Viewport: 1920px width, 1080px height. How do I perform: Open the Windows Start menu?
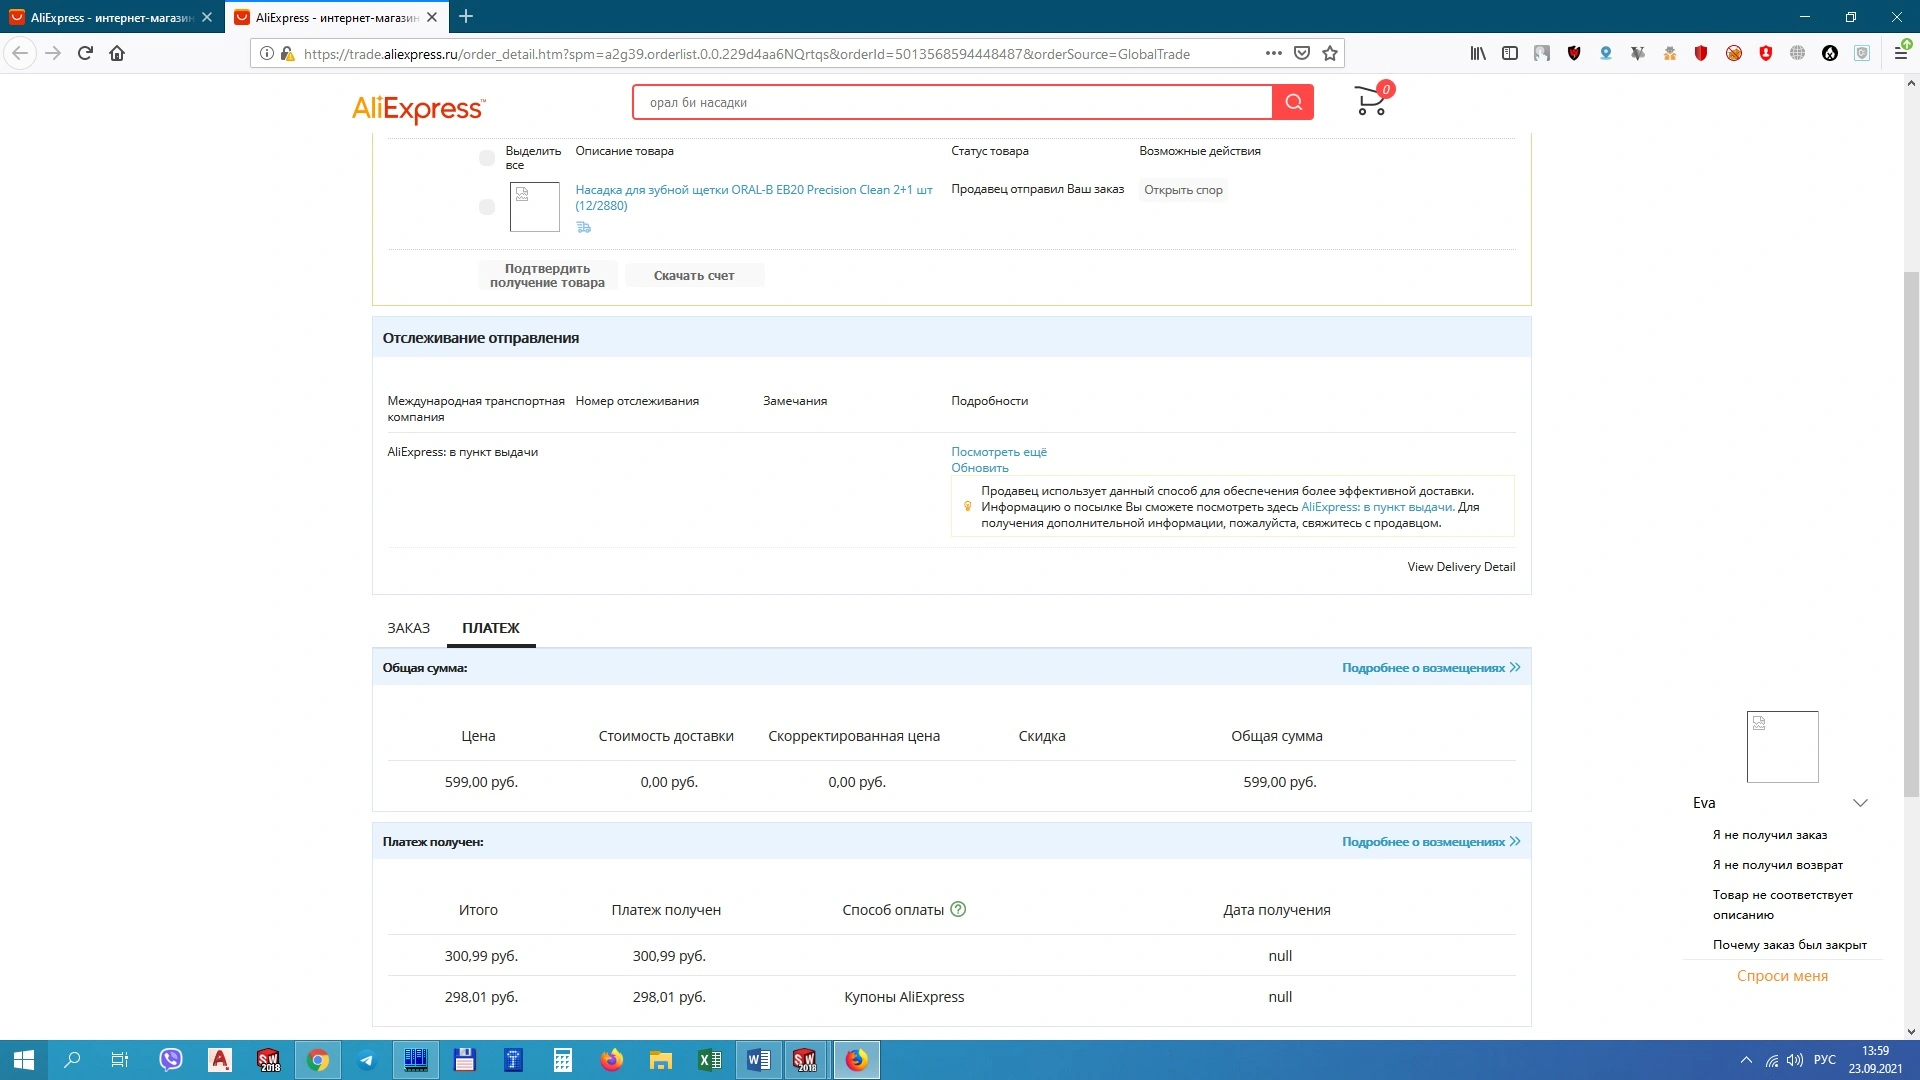pos(24,1060)
